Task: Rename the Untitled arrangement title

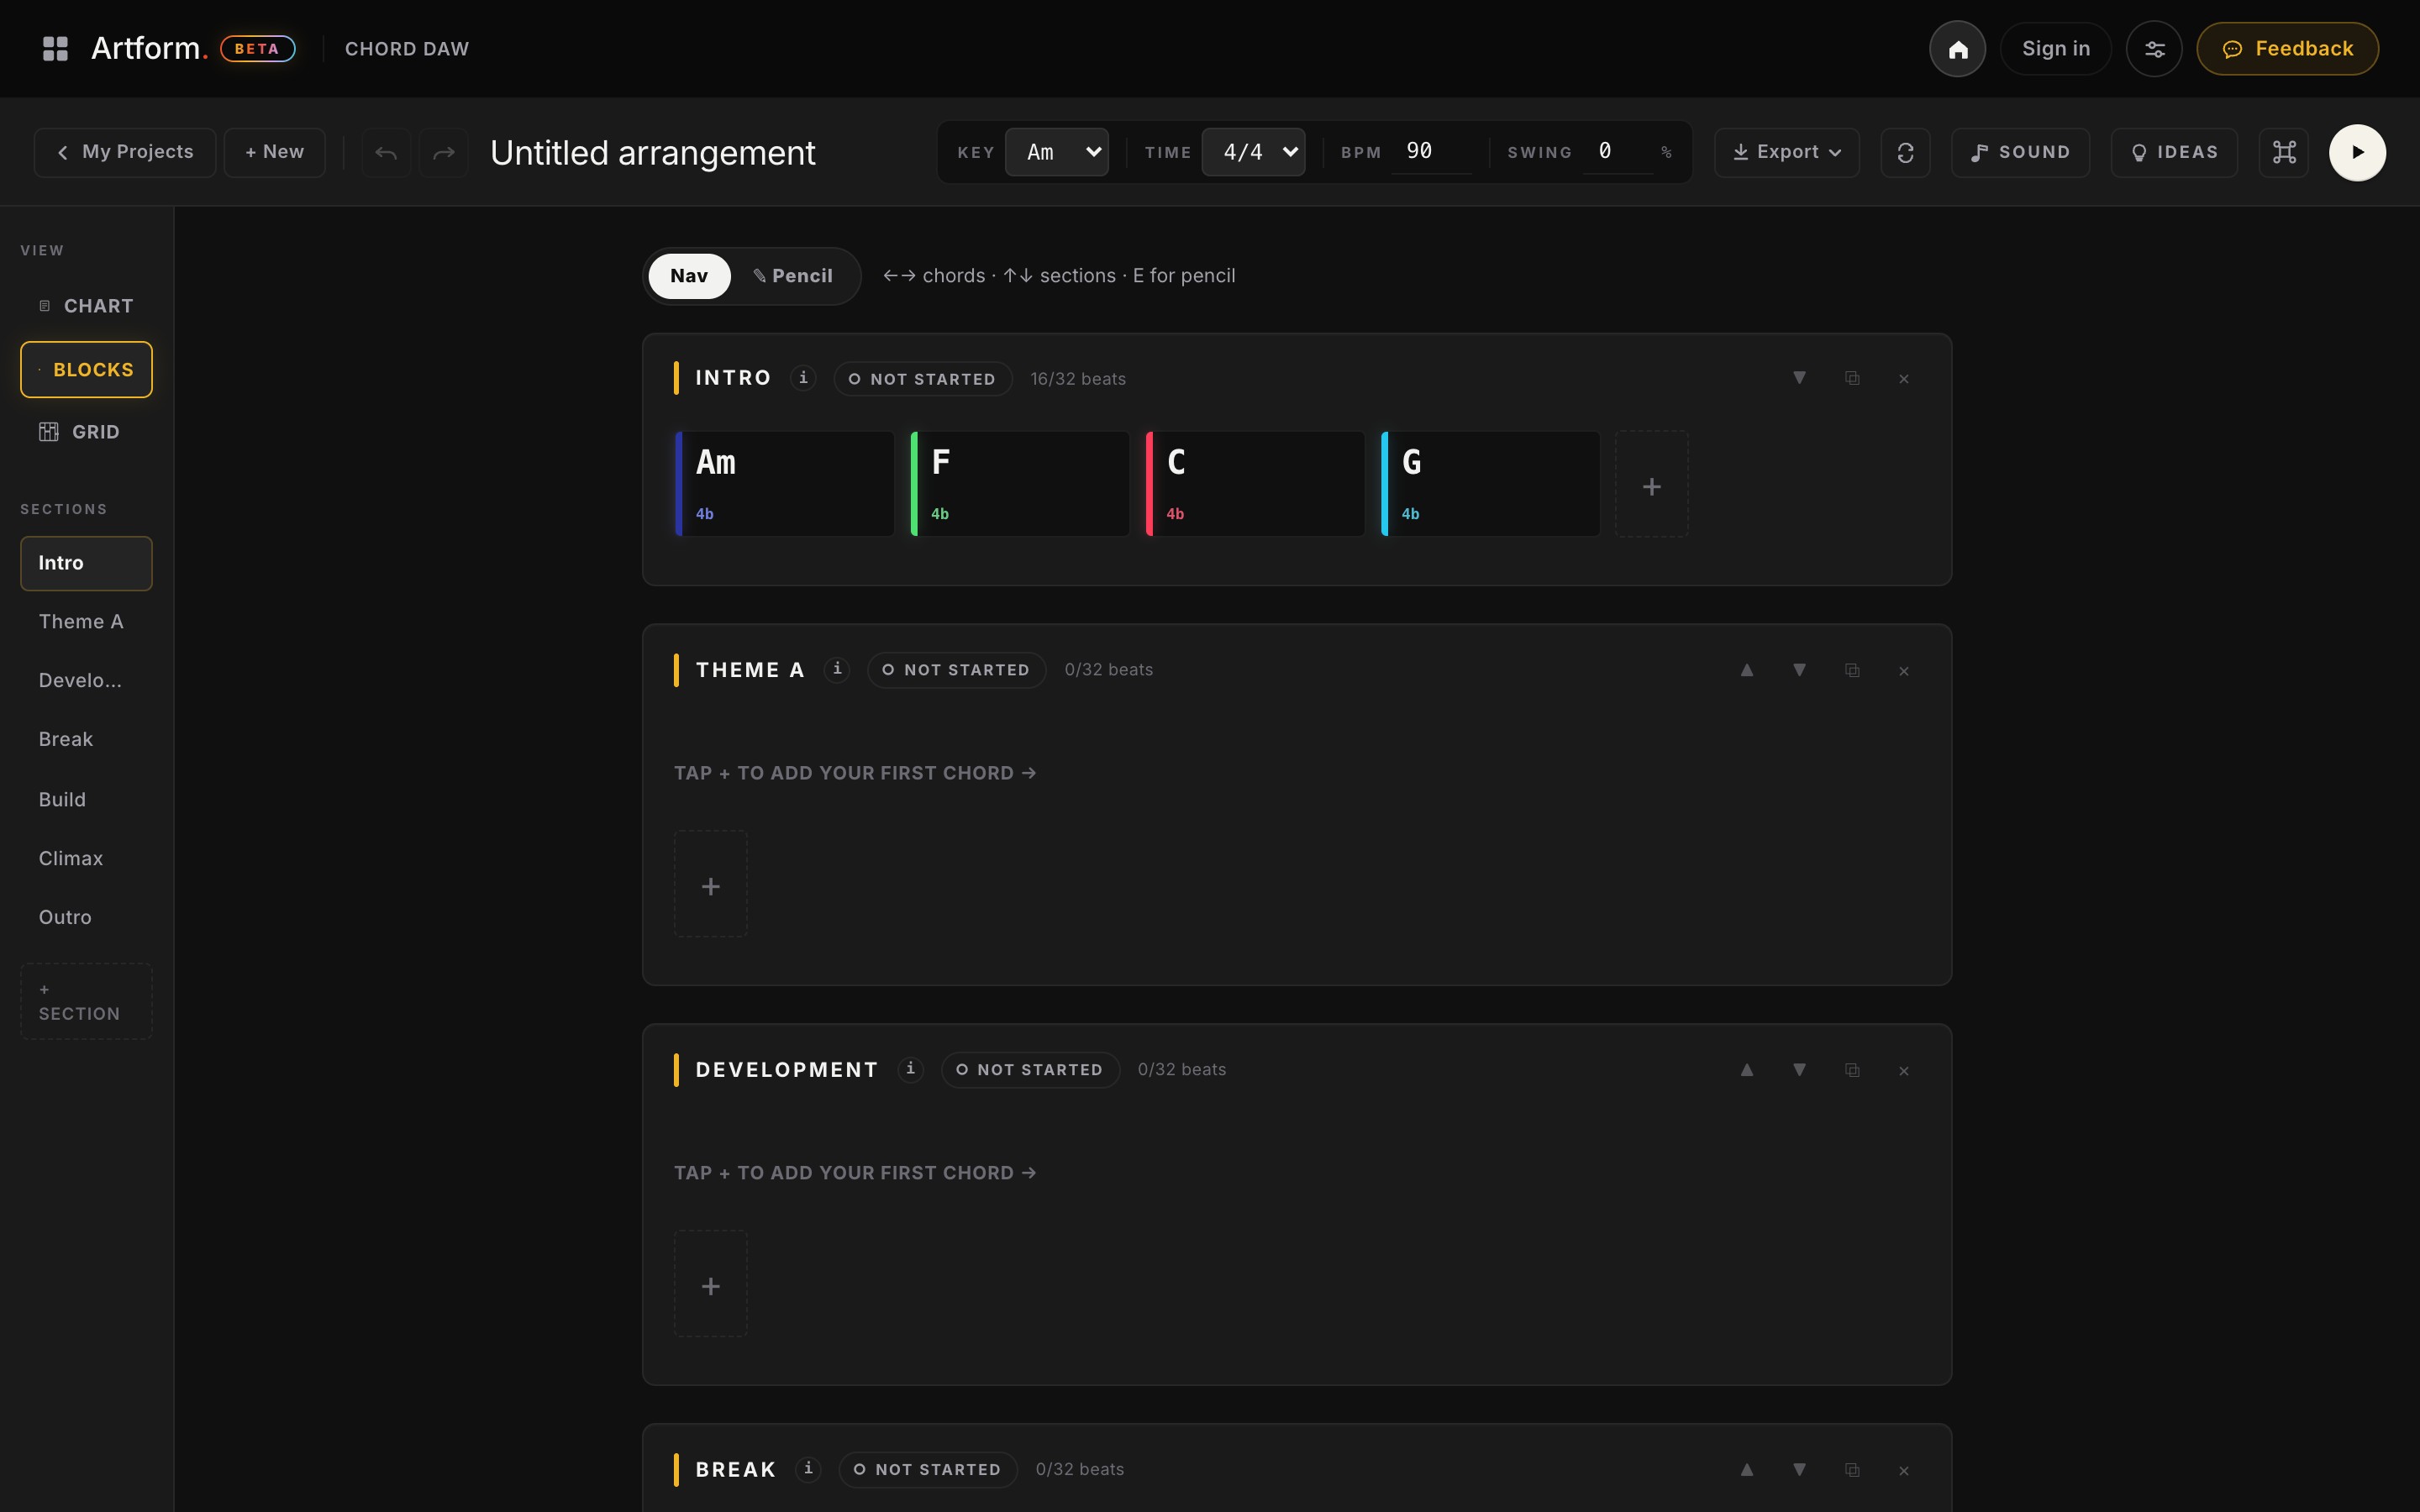Action: point(652,152)
